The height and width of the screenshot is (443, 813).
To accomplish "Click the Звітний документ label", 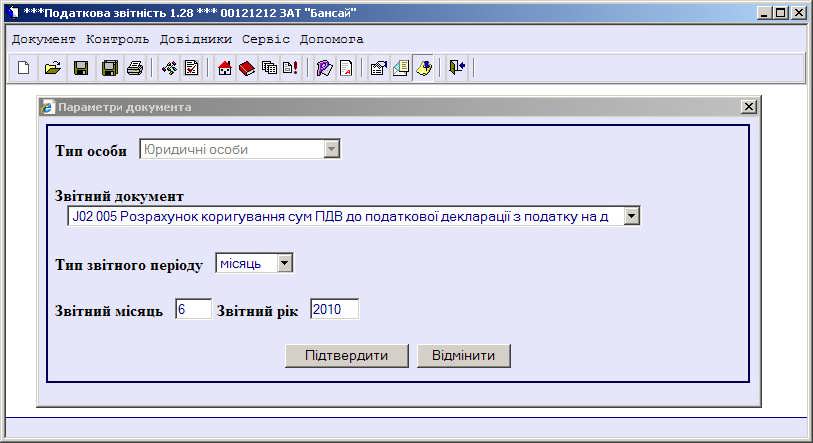I will [119, 196].
